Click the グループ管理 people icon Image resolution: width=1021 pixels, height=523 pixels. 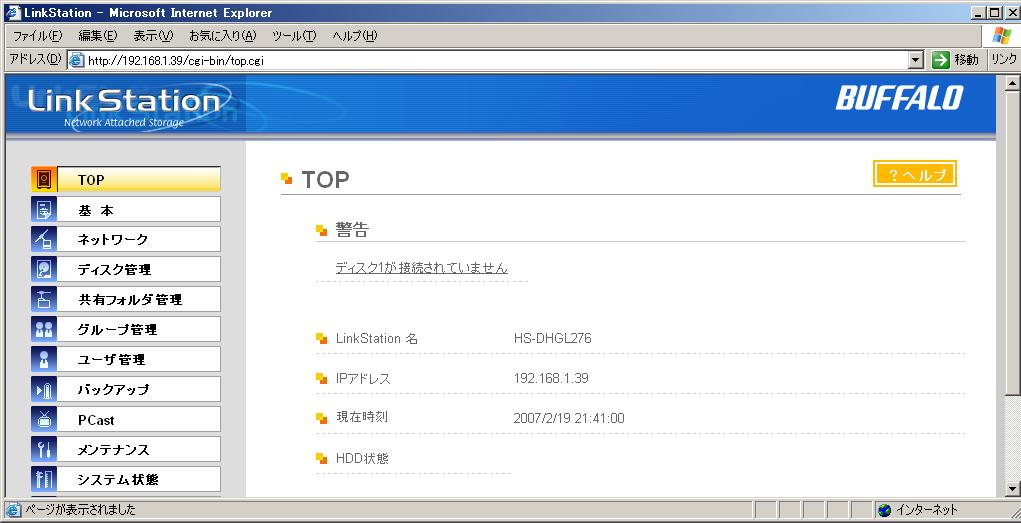click(x=44, y=330)
